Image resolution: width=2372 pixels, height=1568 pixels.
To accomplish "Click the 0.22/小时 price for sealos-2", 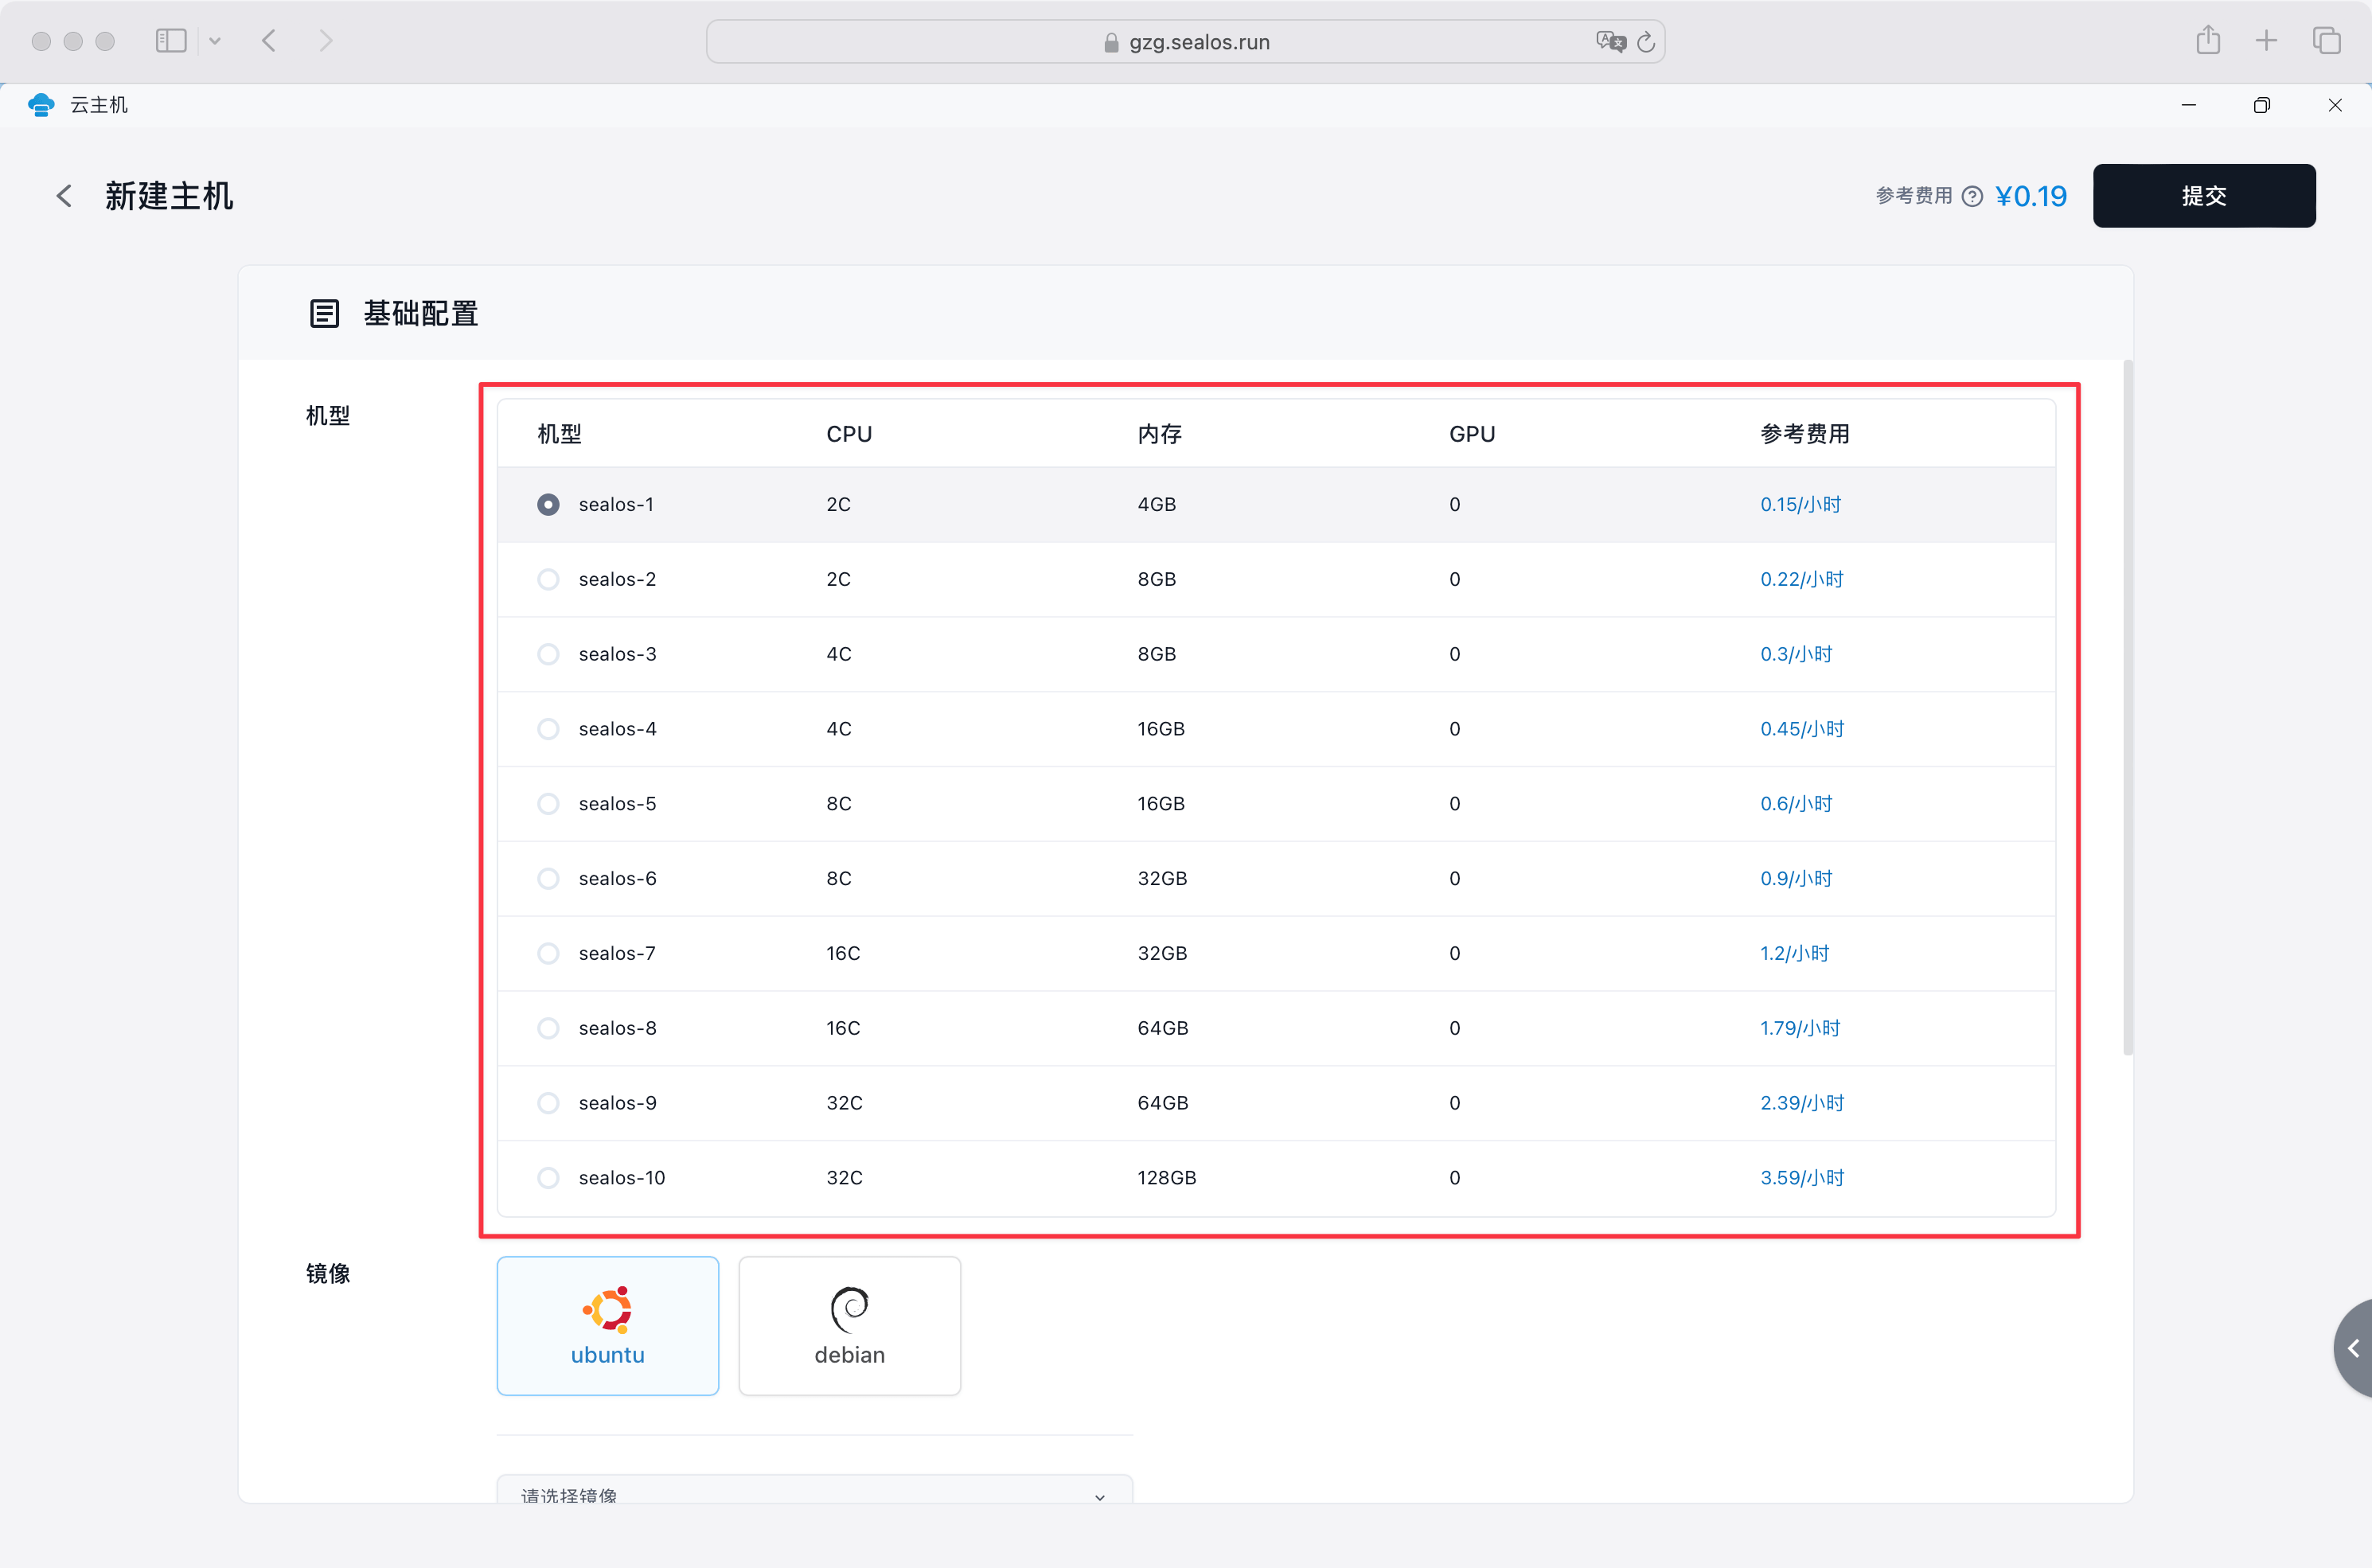I will click(1801, 580).
